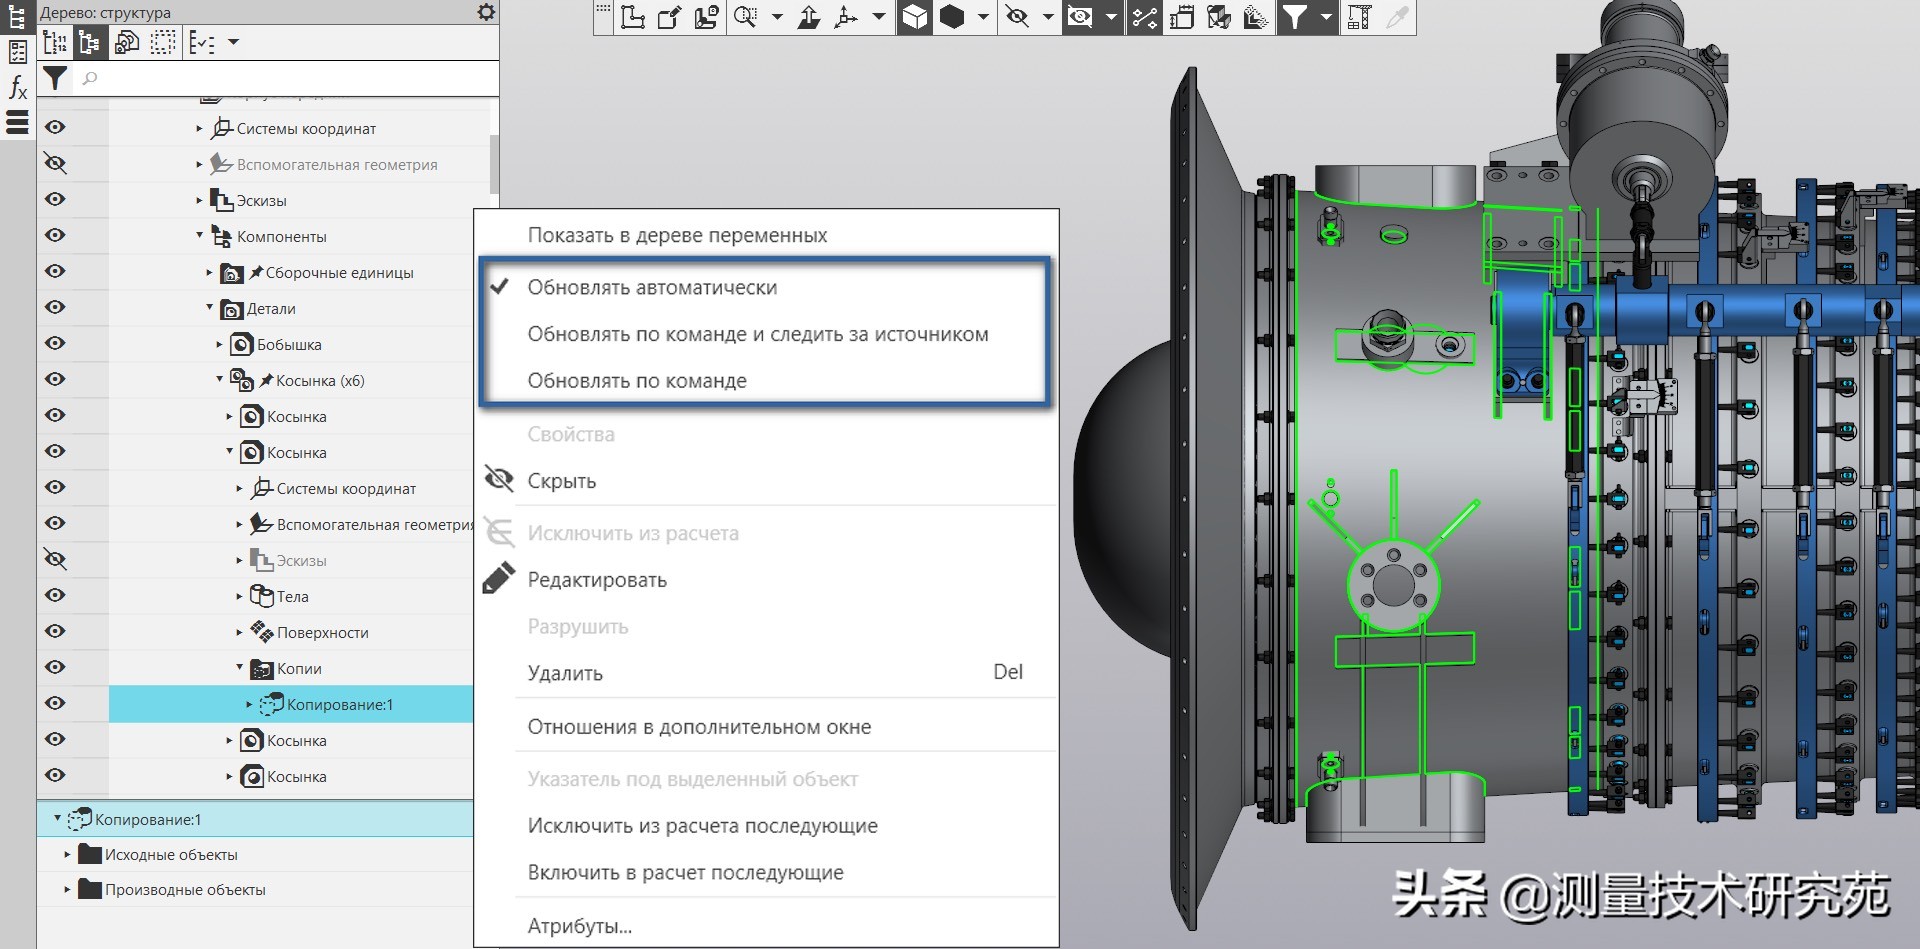This screenshot has width=1920, height=949.
Task: Expand the Бобышка tree node
Action: (218, 344)
